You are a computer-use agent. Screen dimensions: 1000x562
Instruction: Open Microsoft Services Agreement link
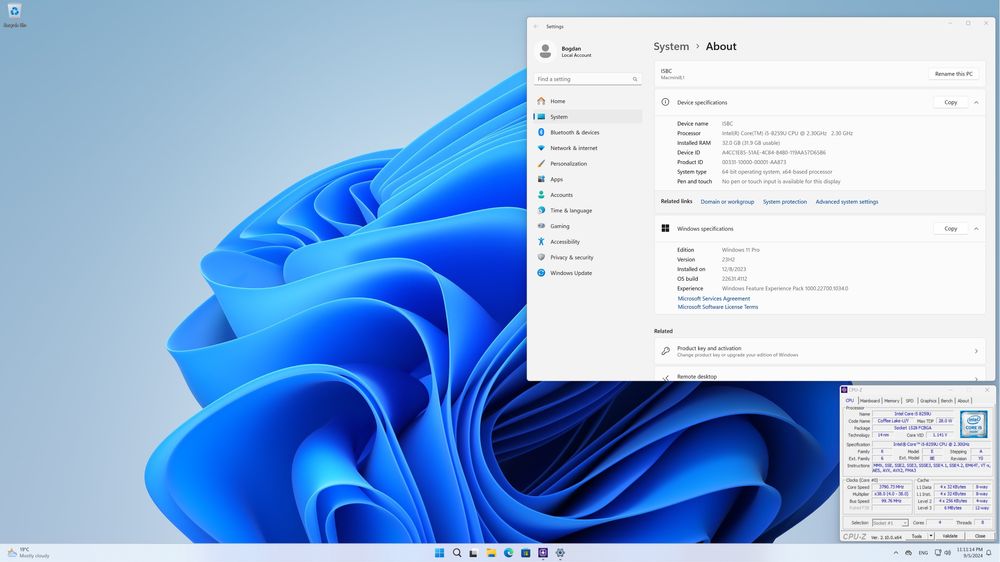coord(714,299)
